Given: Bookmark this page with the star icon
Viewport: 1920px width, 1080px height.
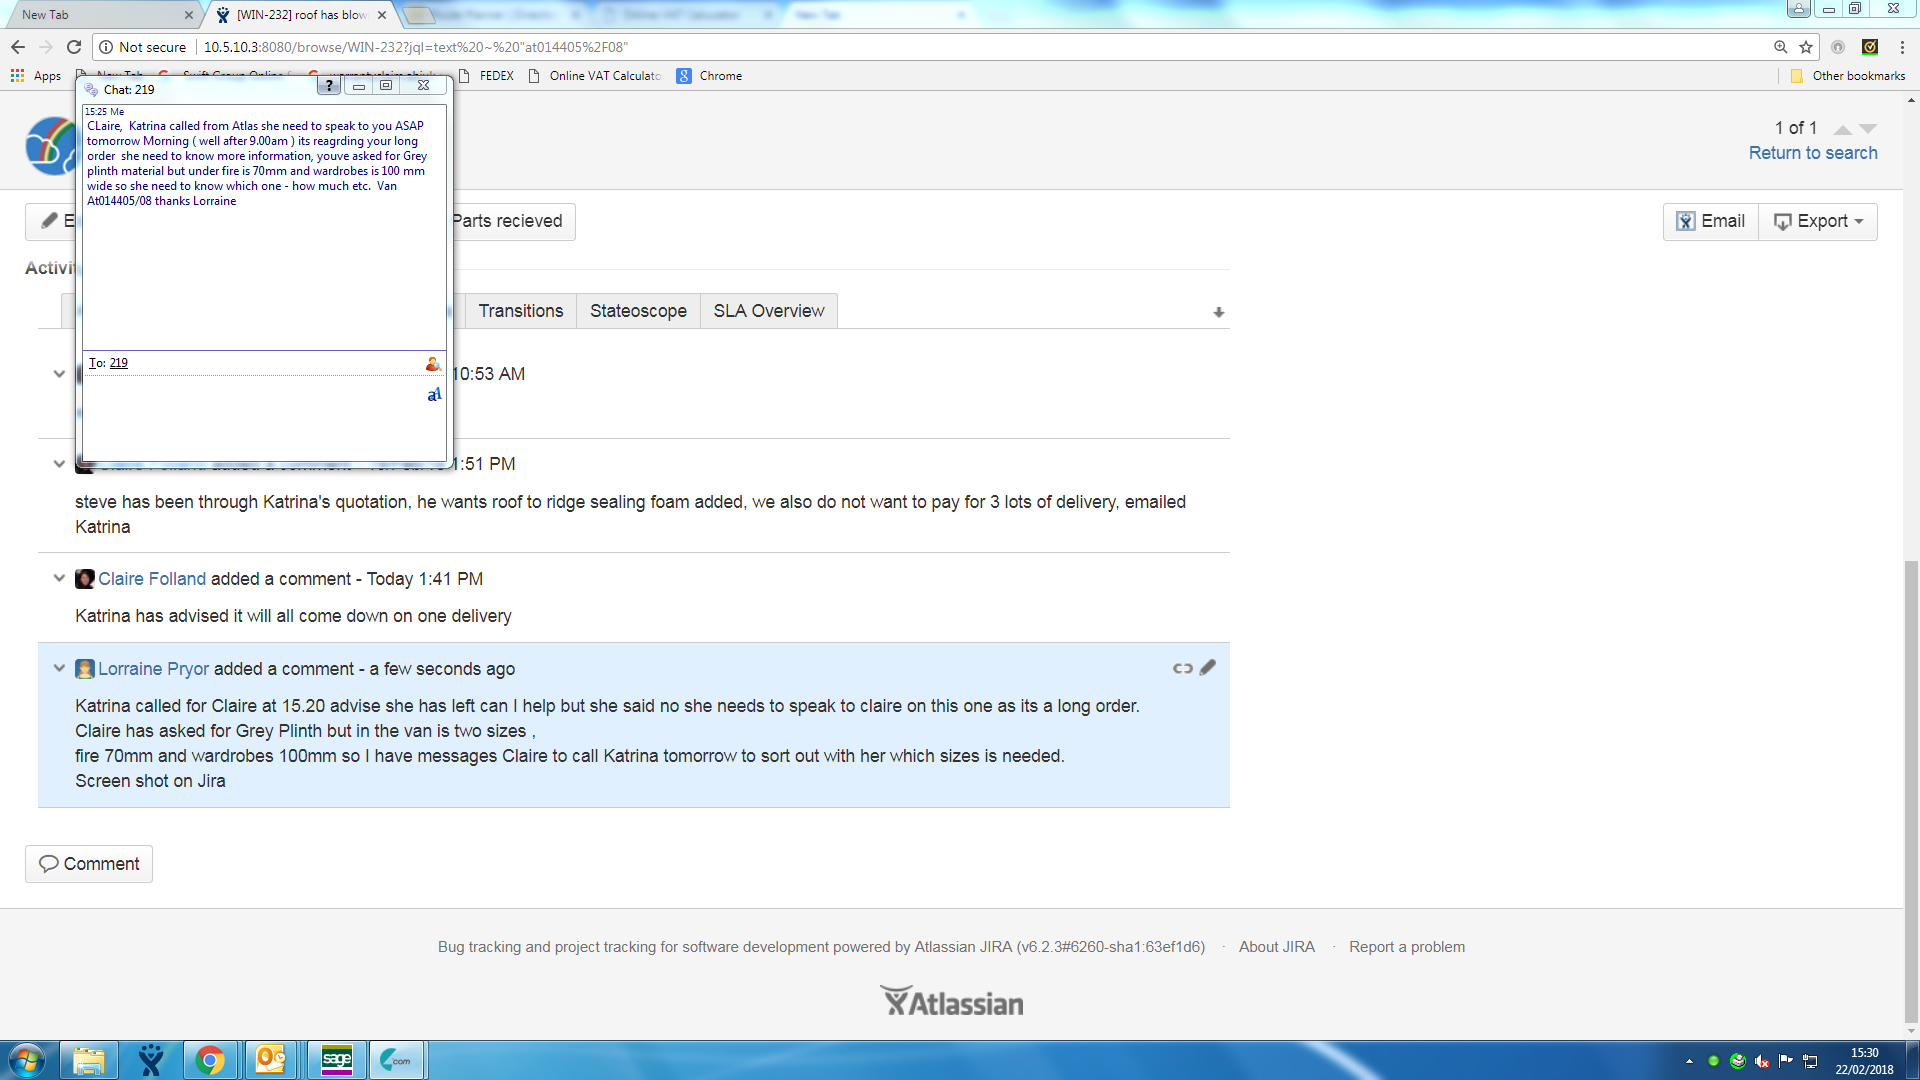Looking at the screenshot, I should pyautogui.click(x=1806, y=47).
